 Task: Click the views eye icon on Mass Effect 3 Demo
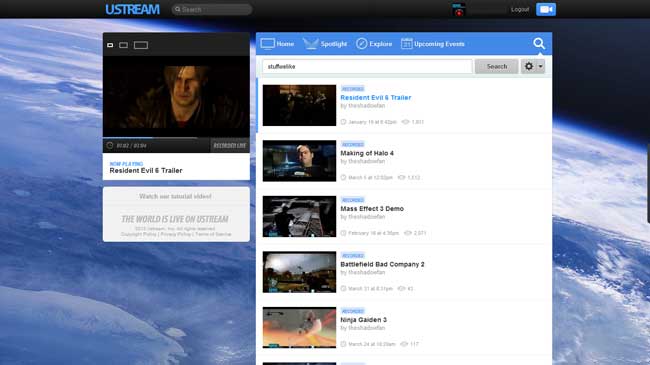click(407, 233)
